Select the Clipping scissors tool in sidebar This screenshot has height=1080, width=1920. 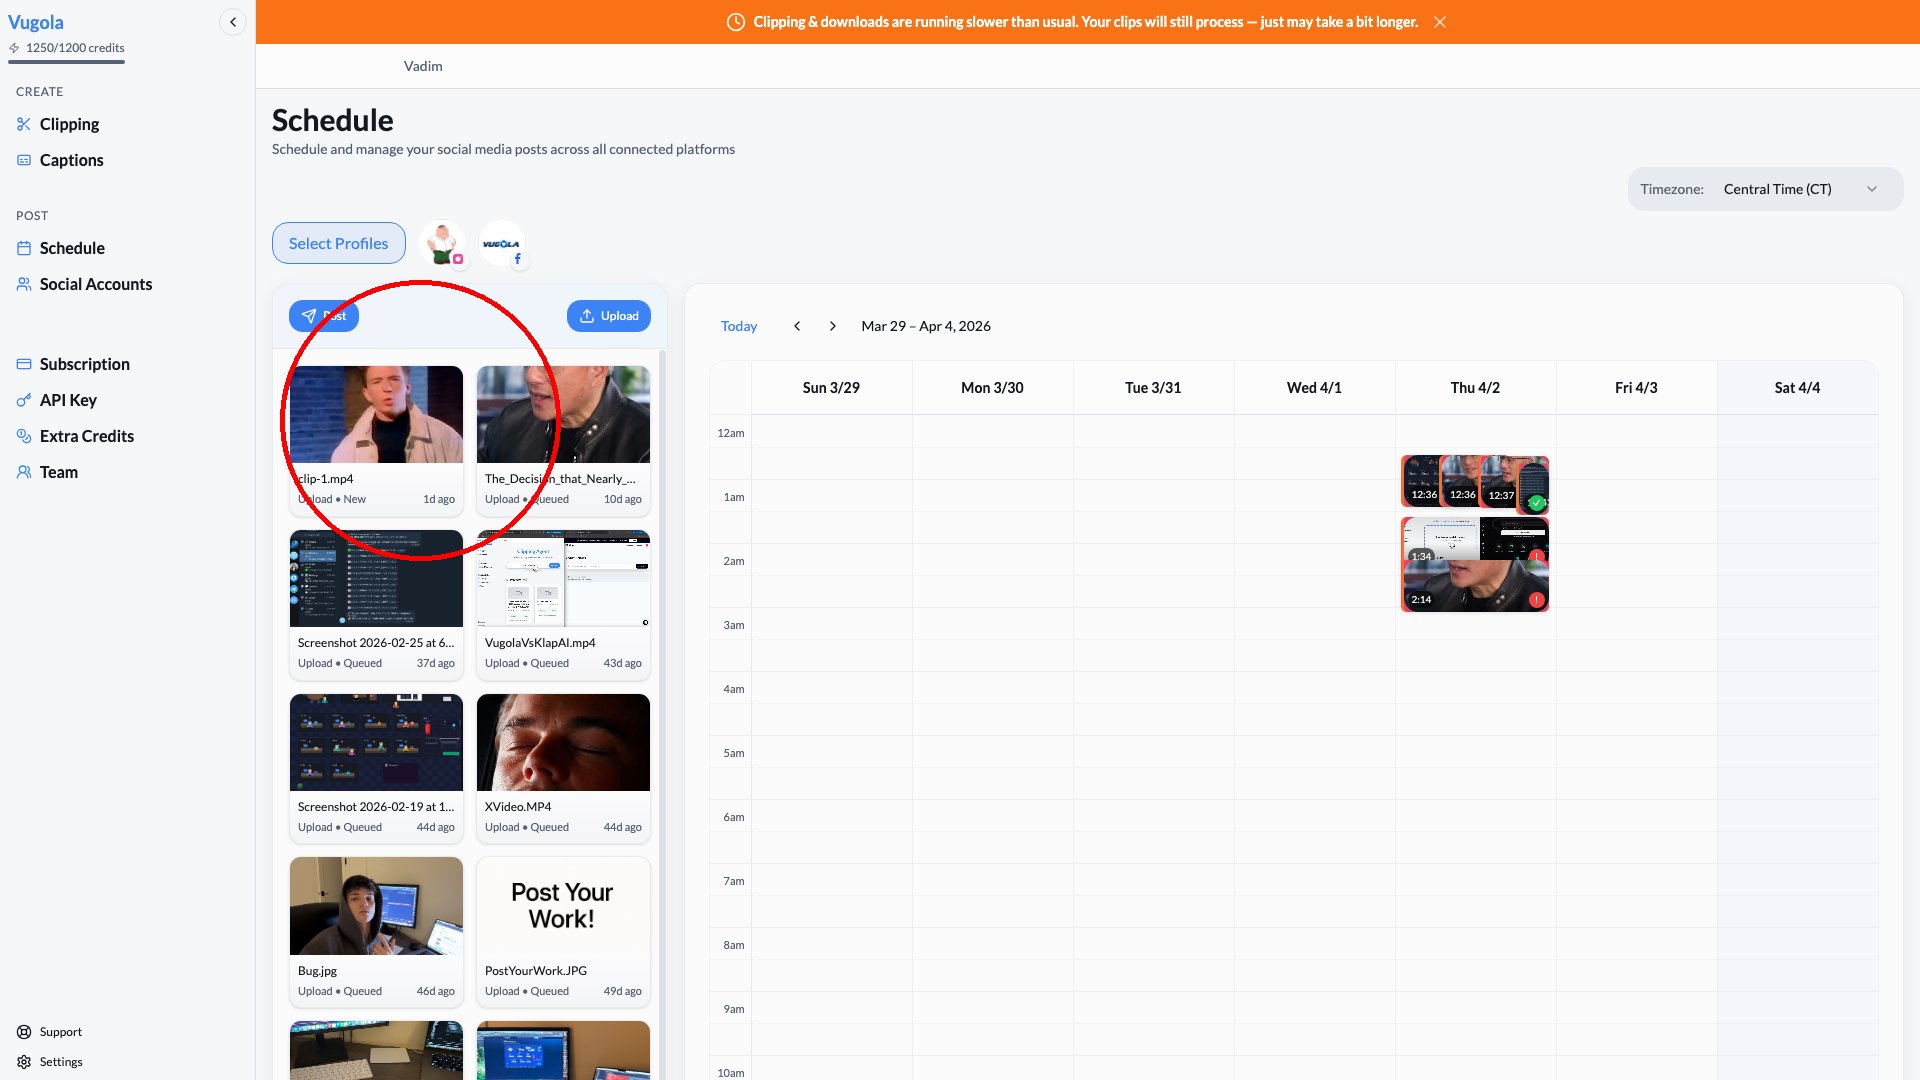[68, 124]
